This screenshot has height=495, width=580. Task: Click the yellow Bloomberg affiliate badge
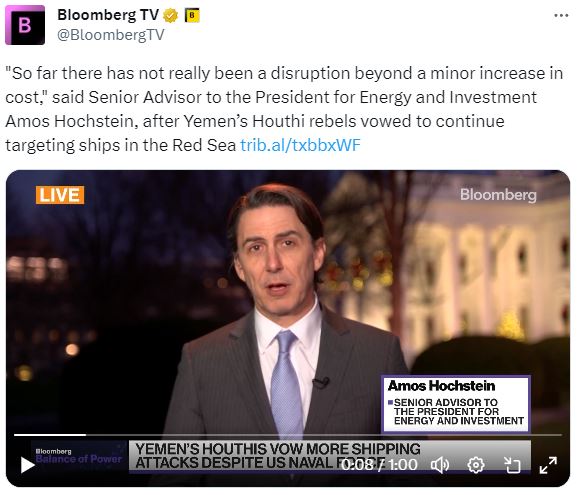pos(192,16)
